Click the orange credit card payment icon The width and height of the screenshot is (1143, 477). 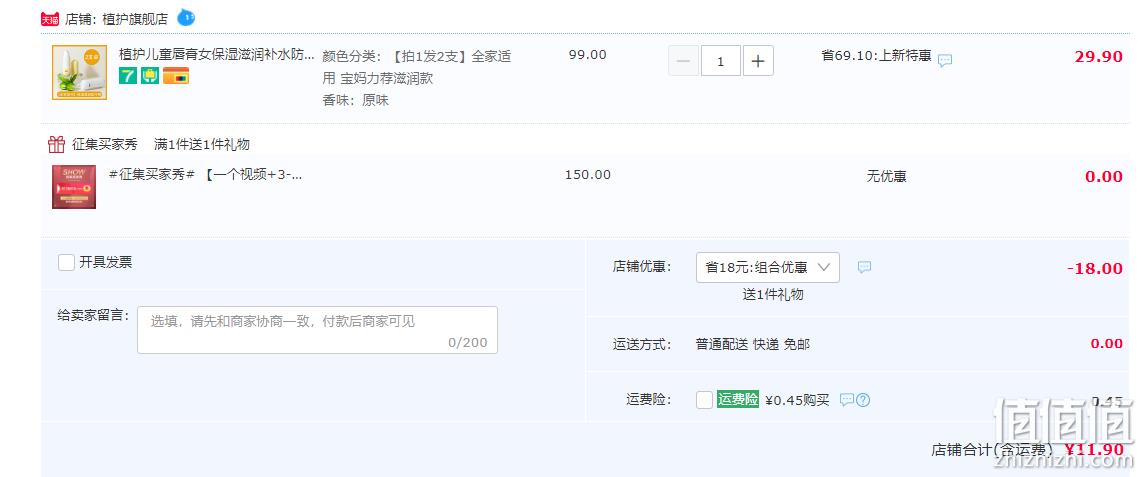[176, 75]
